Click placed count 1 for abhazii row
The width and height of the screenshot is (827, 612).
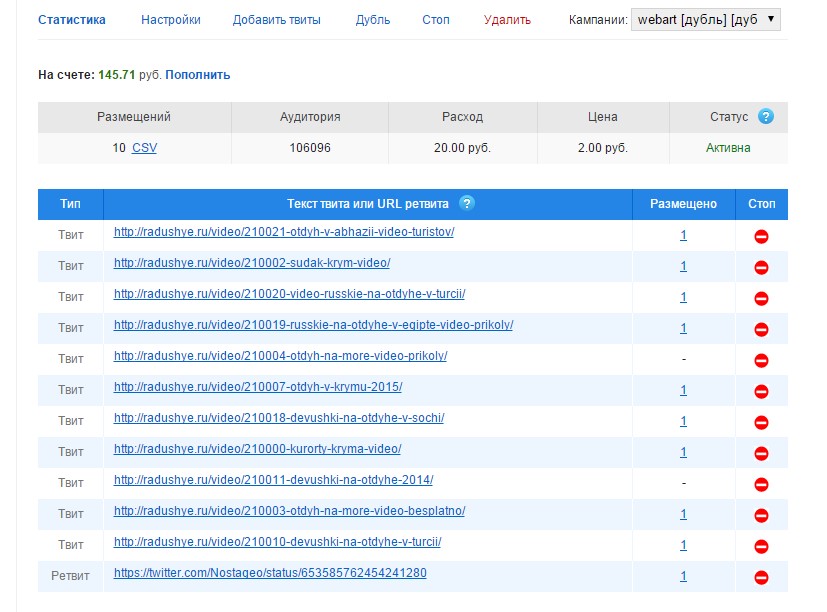click(x=684, y=235)
